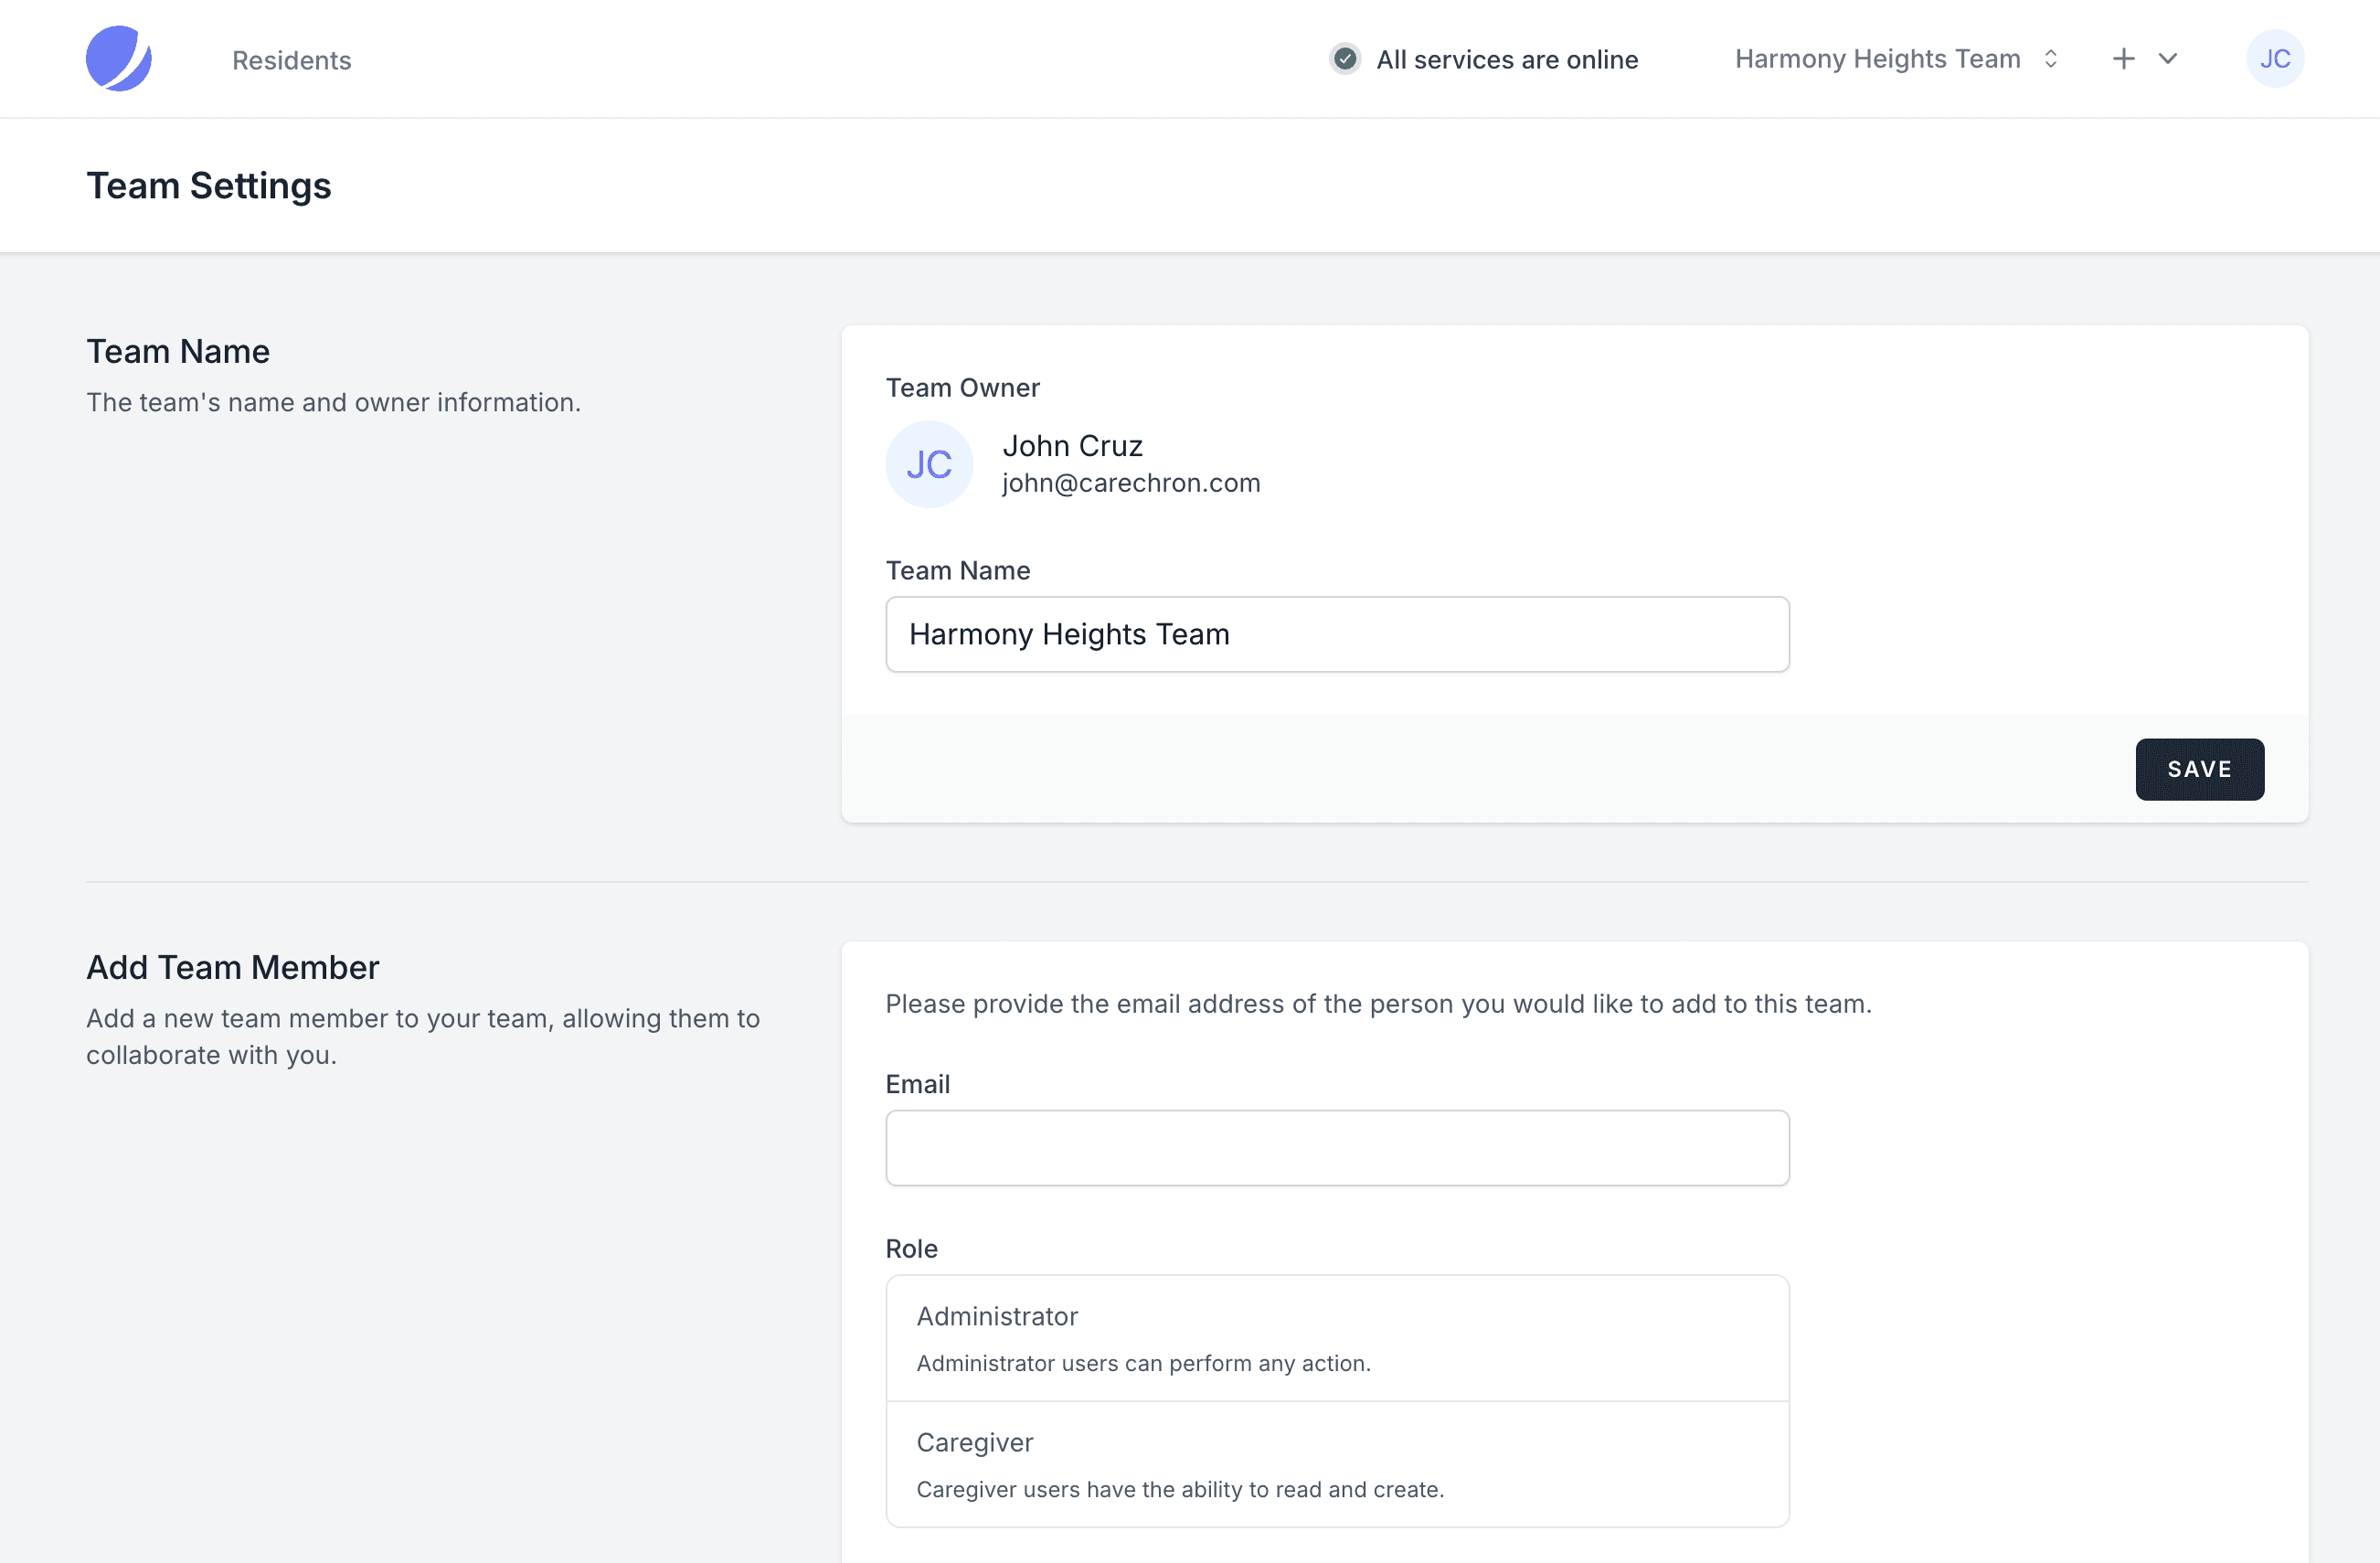Image resolution: width=2380 pixels, height=1563 pixels.
Task: Click the Role label
Action: [x=911, y=1249]
